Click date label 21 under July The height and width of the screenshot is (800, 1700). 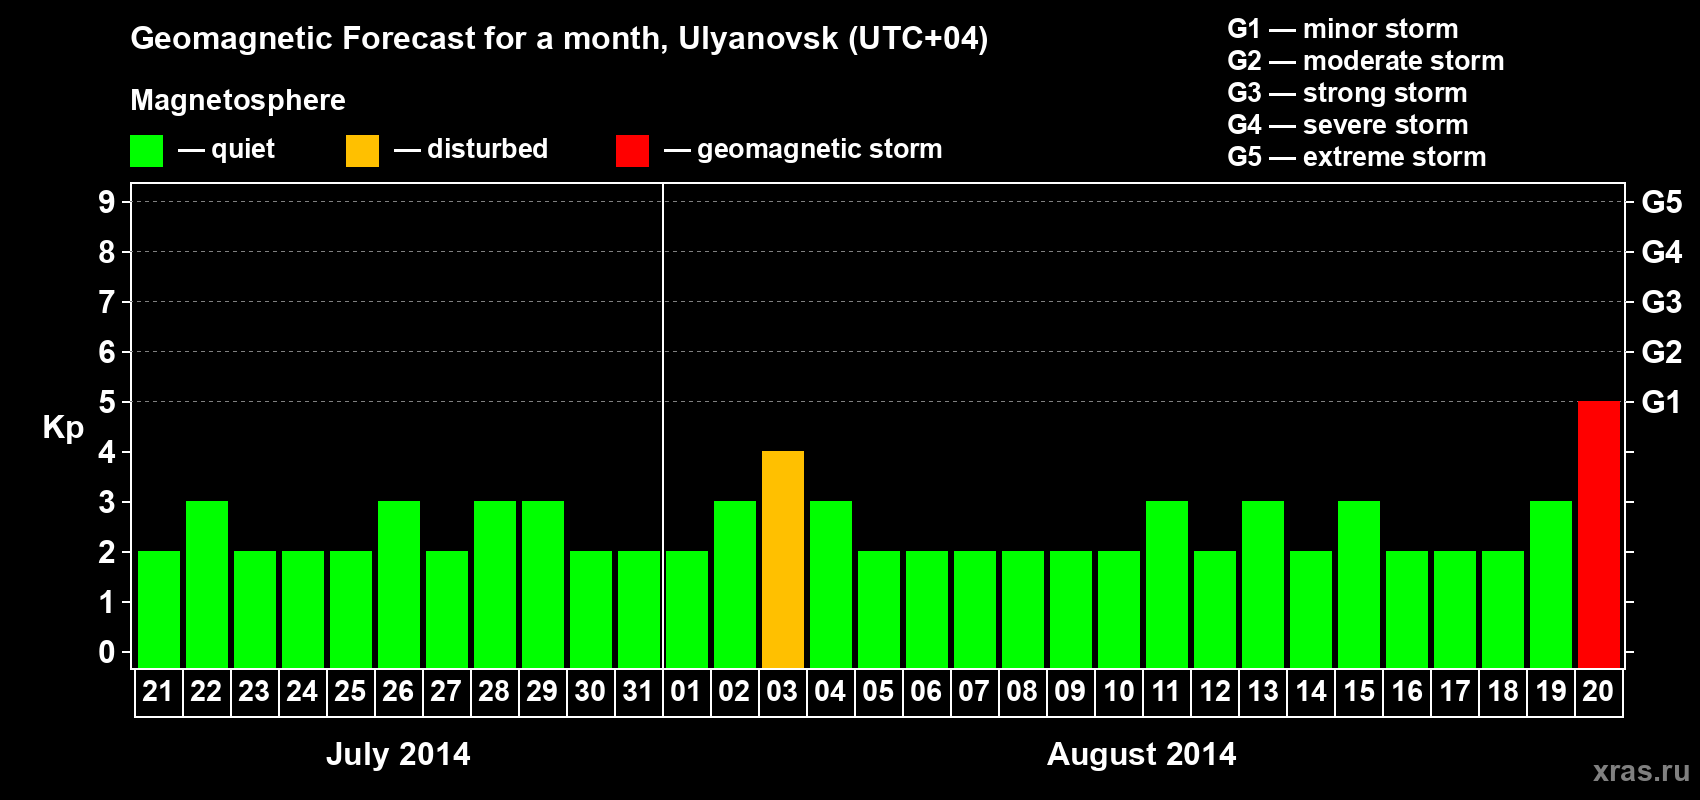pos(158,691)
